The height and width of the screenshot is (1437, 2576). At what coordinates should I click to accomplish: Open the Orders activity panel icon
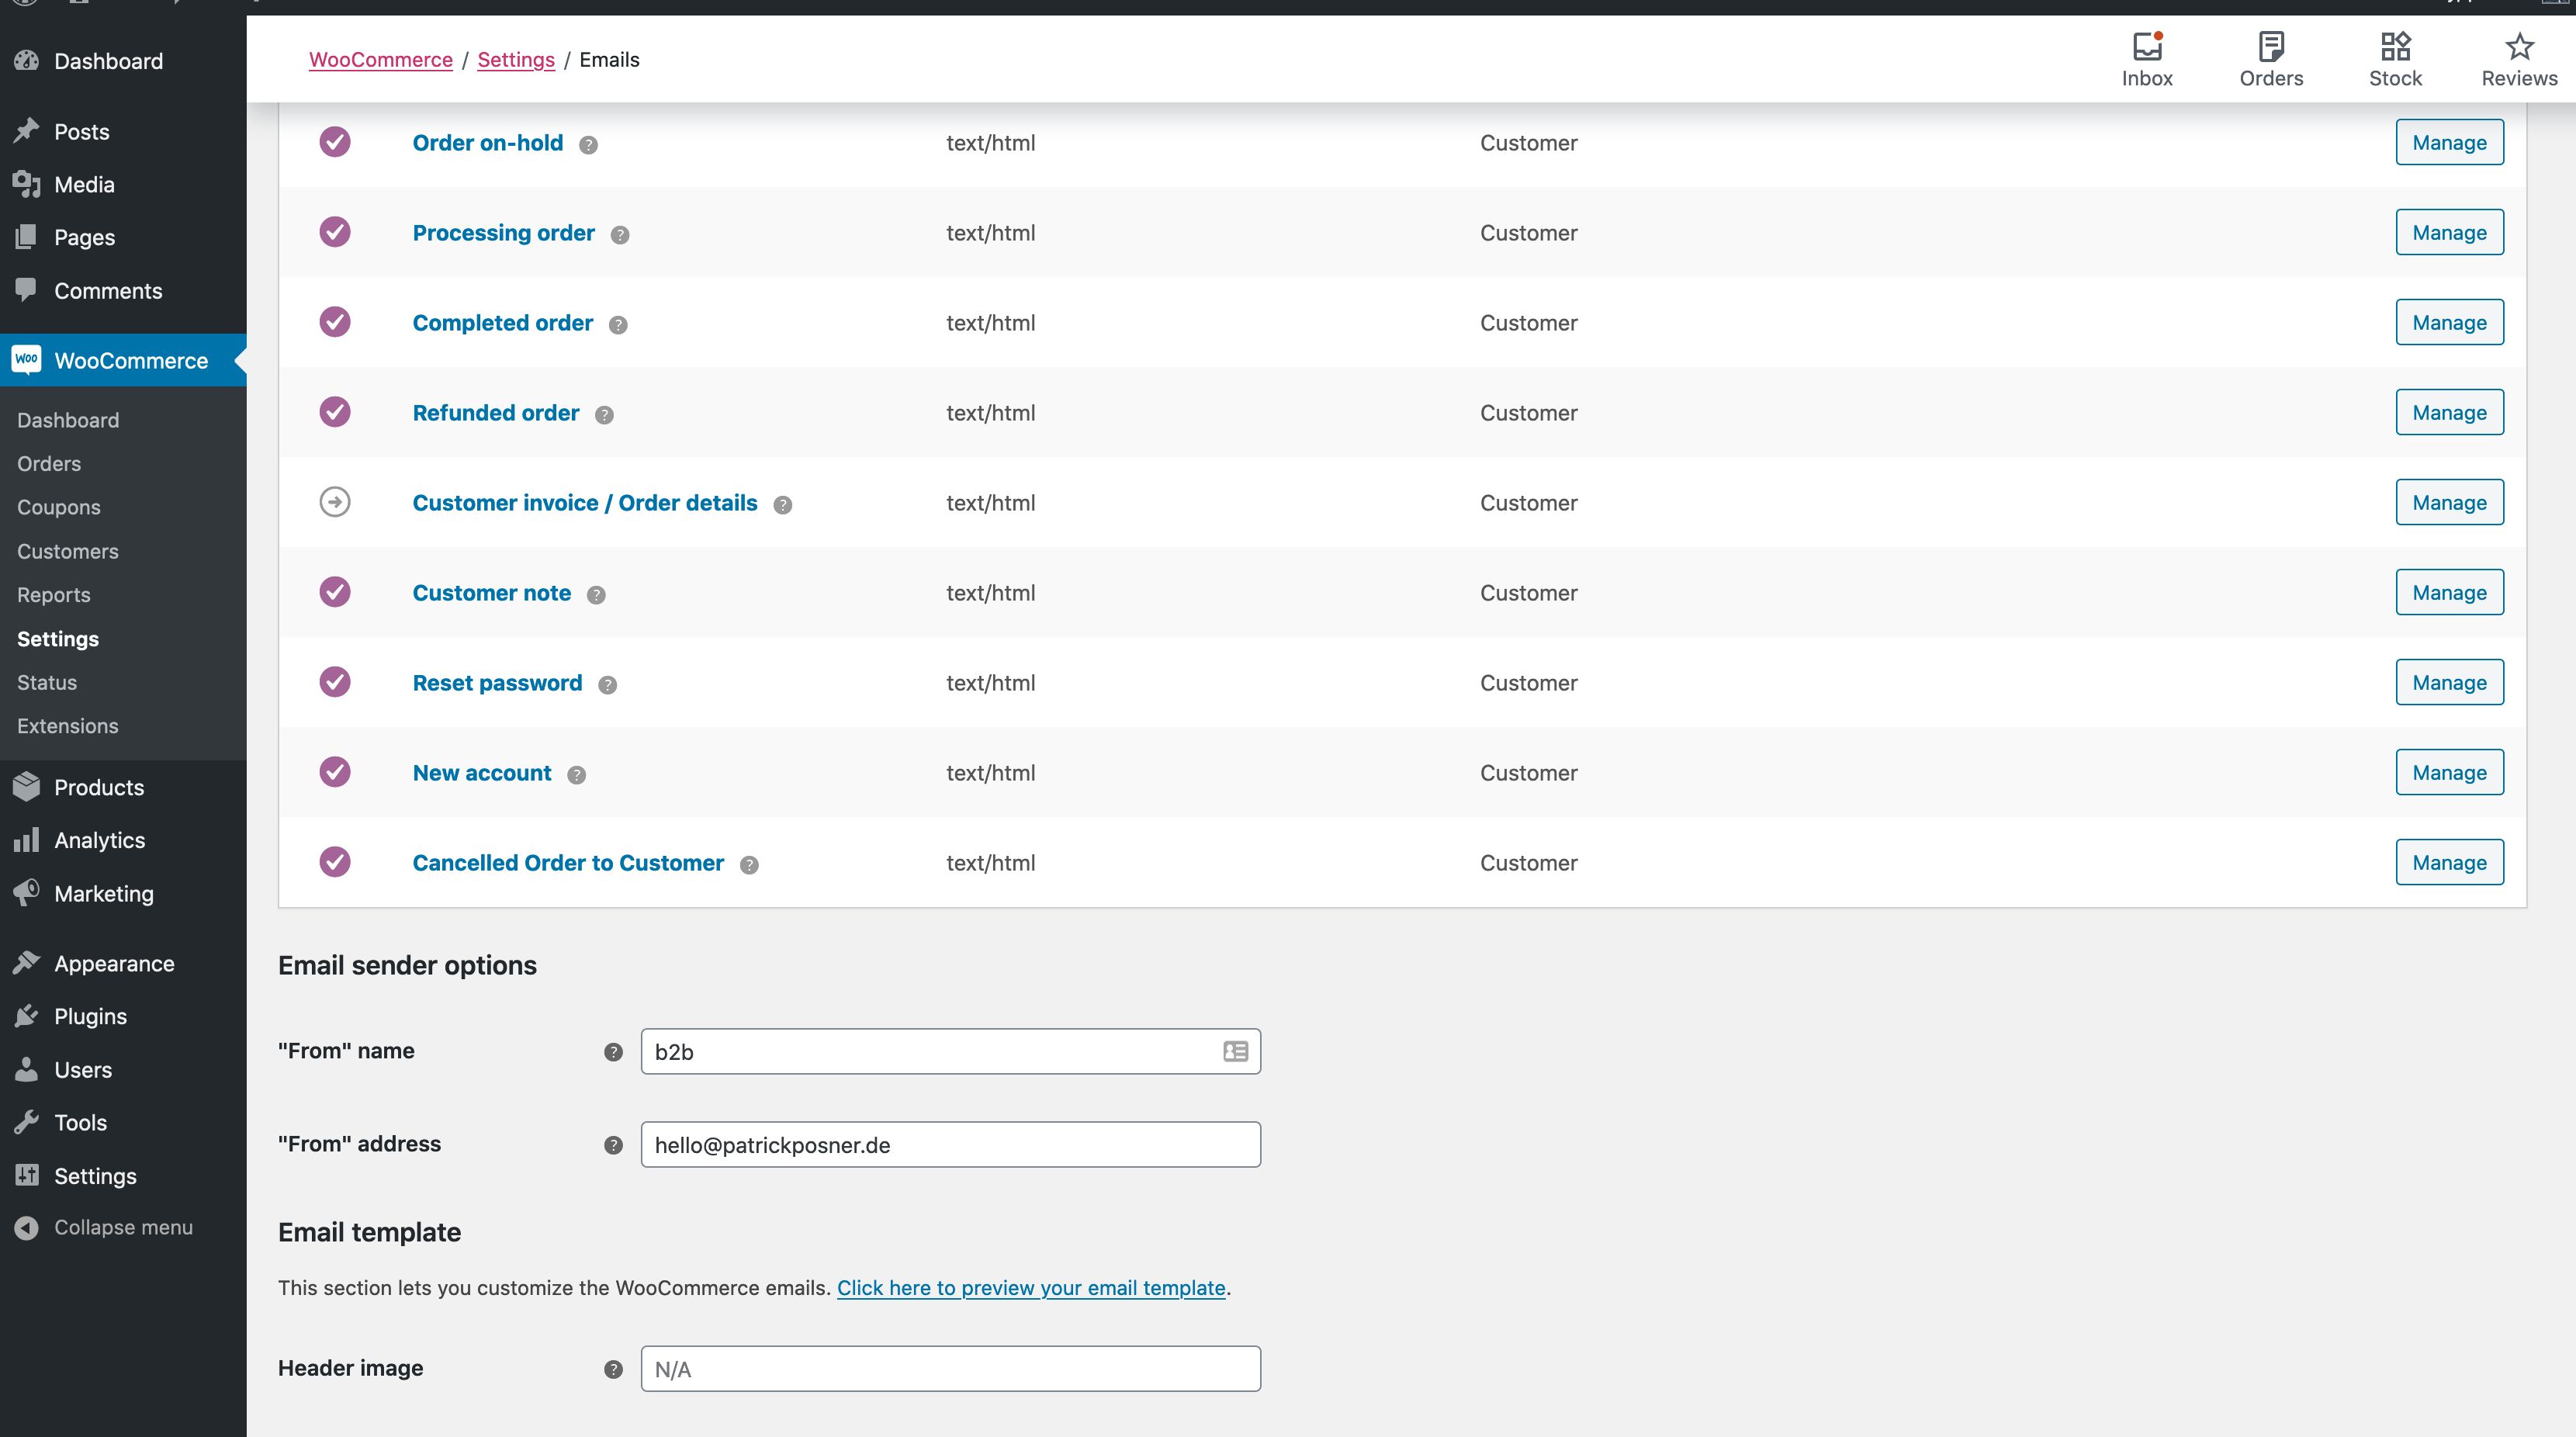pos(2271,46)
